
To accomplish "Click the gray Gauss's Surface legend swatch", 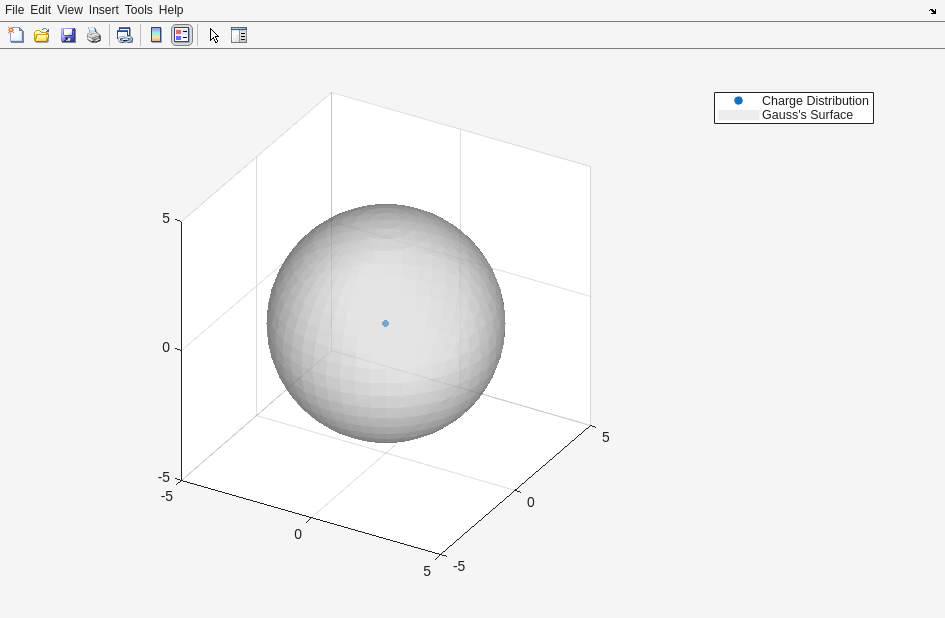I will click(738, 115).
